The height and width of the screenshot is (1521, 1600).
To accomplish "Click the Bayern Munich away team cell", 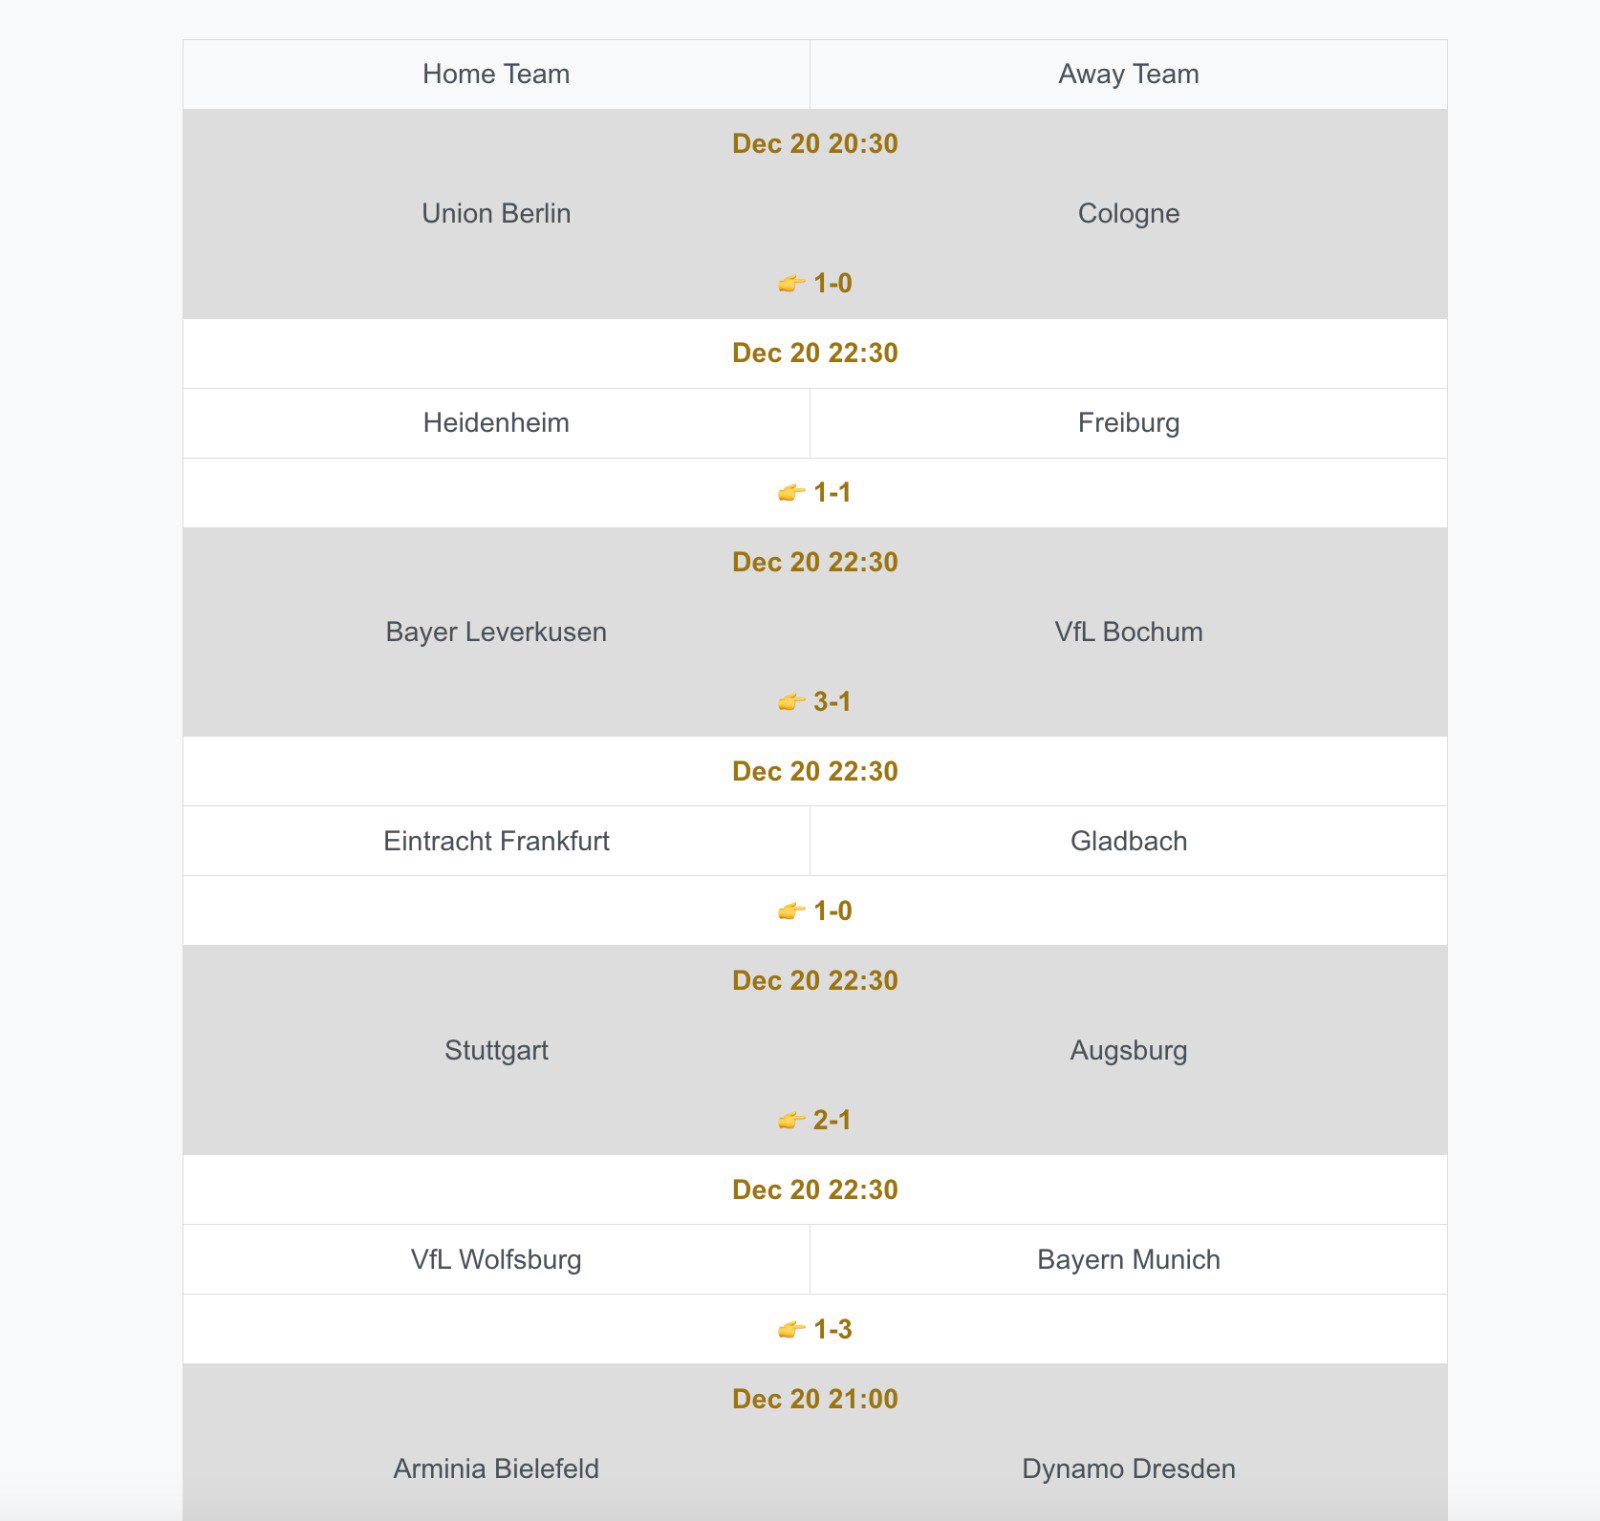I will click(1128, 1260).
